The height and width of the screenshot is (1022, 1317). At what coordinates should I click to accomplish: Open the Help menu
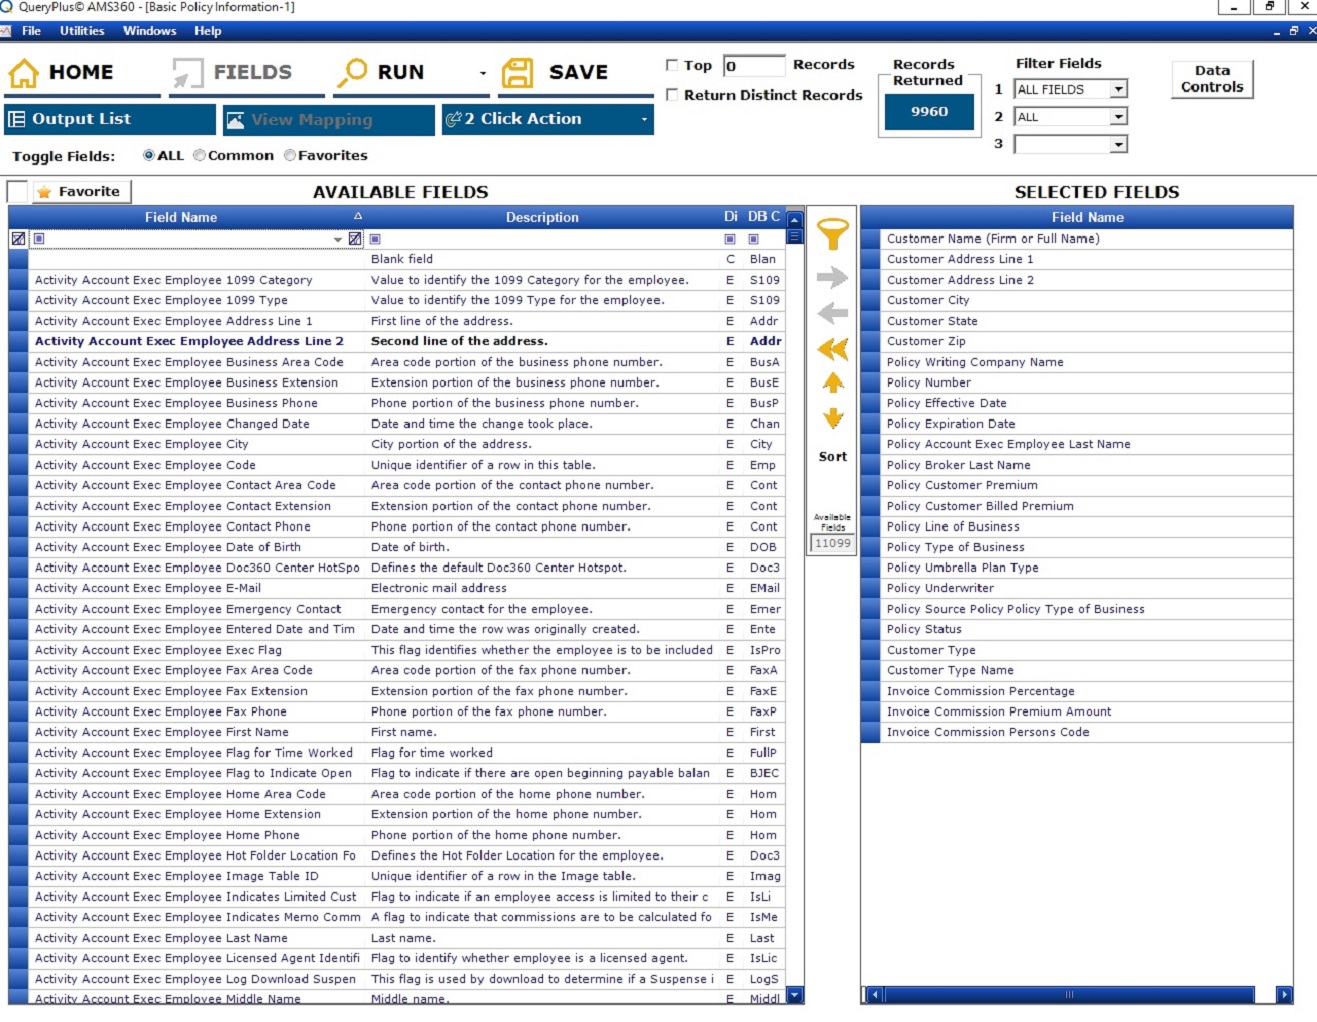tap(208, 31)
